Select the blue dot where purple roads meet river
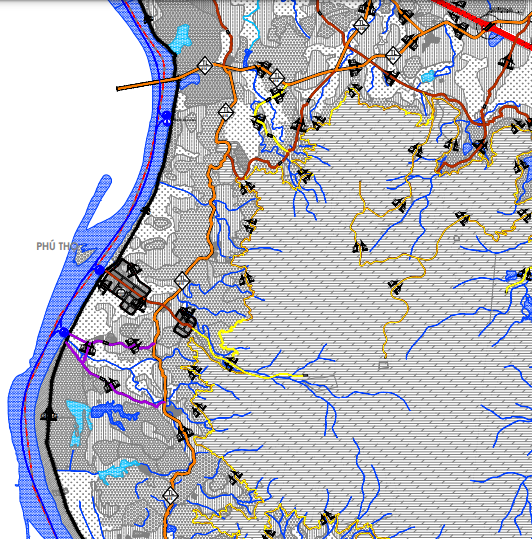532x539 pixels. click(x=64, y=332)
